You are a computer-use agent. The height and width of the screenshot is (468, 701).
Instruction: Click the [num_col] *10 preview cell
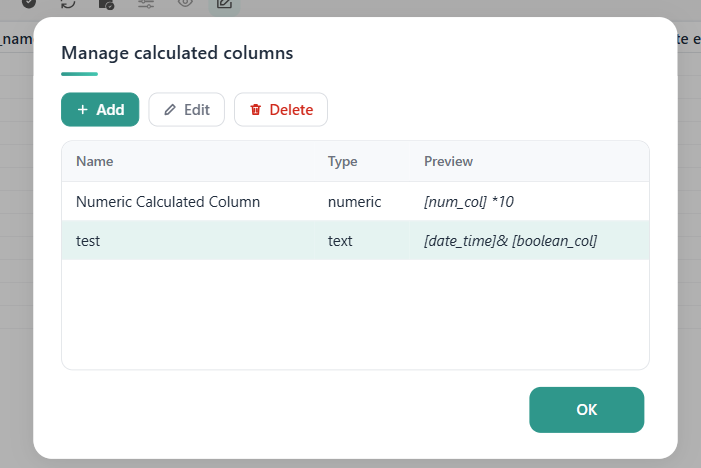click(x=469, y=202)
